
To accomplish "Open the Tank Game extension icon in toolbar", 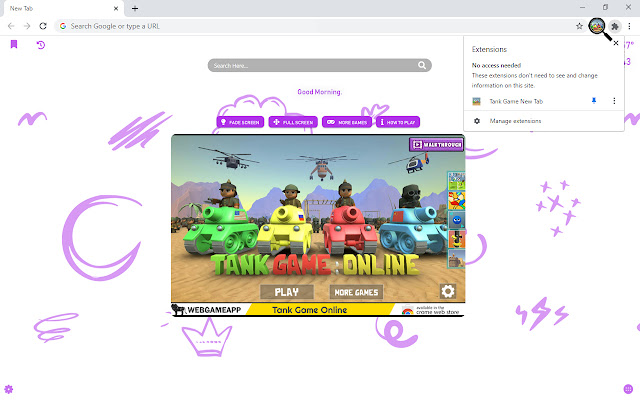I will click(597, 26).
